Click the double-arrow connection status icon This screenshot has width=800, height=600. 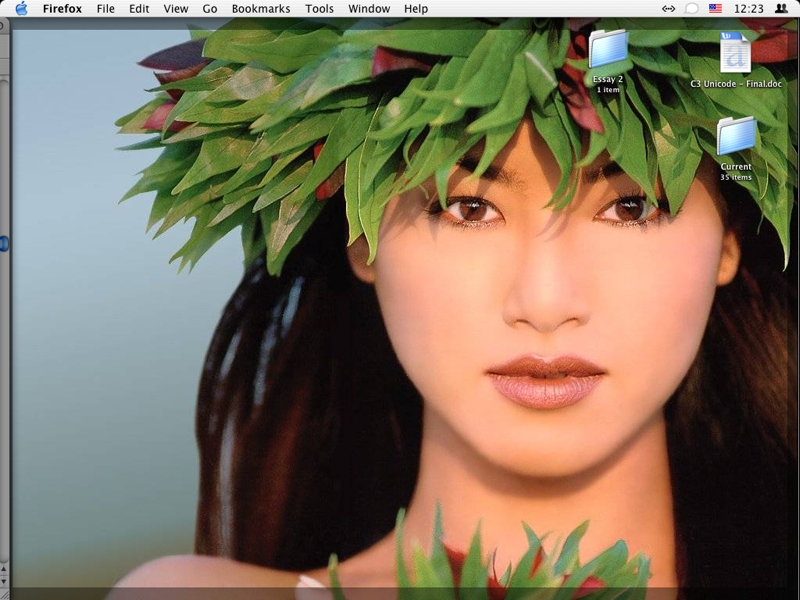(x=668, y=9)
